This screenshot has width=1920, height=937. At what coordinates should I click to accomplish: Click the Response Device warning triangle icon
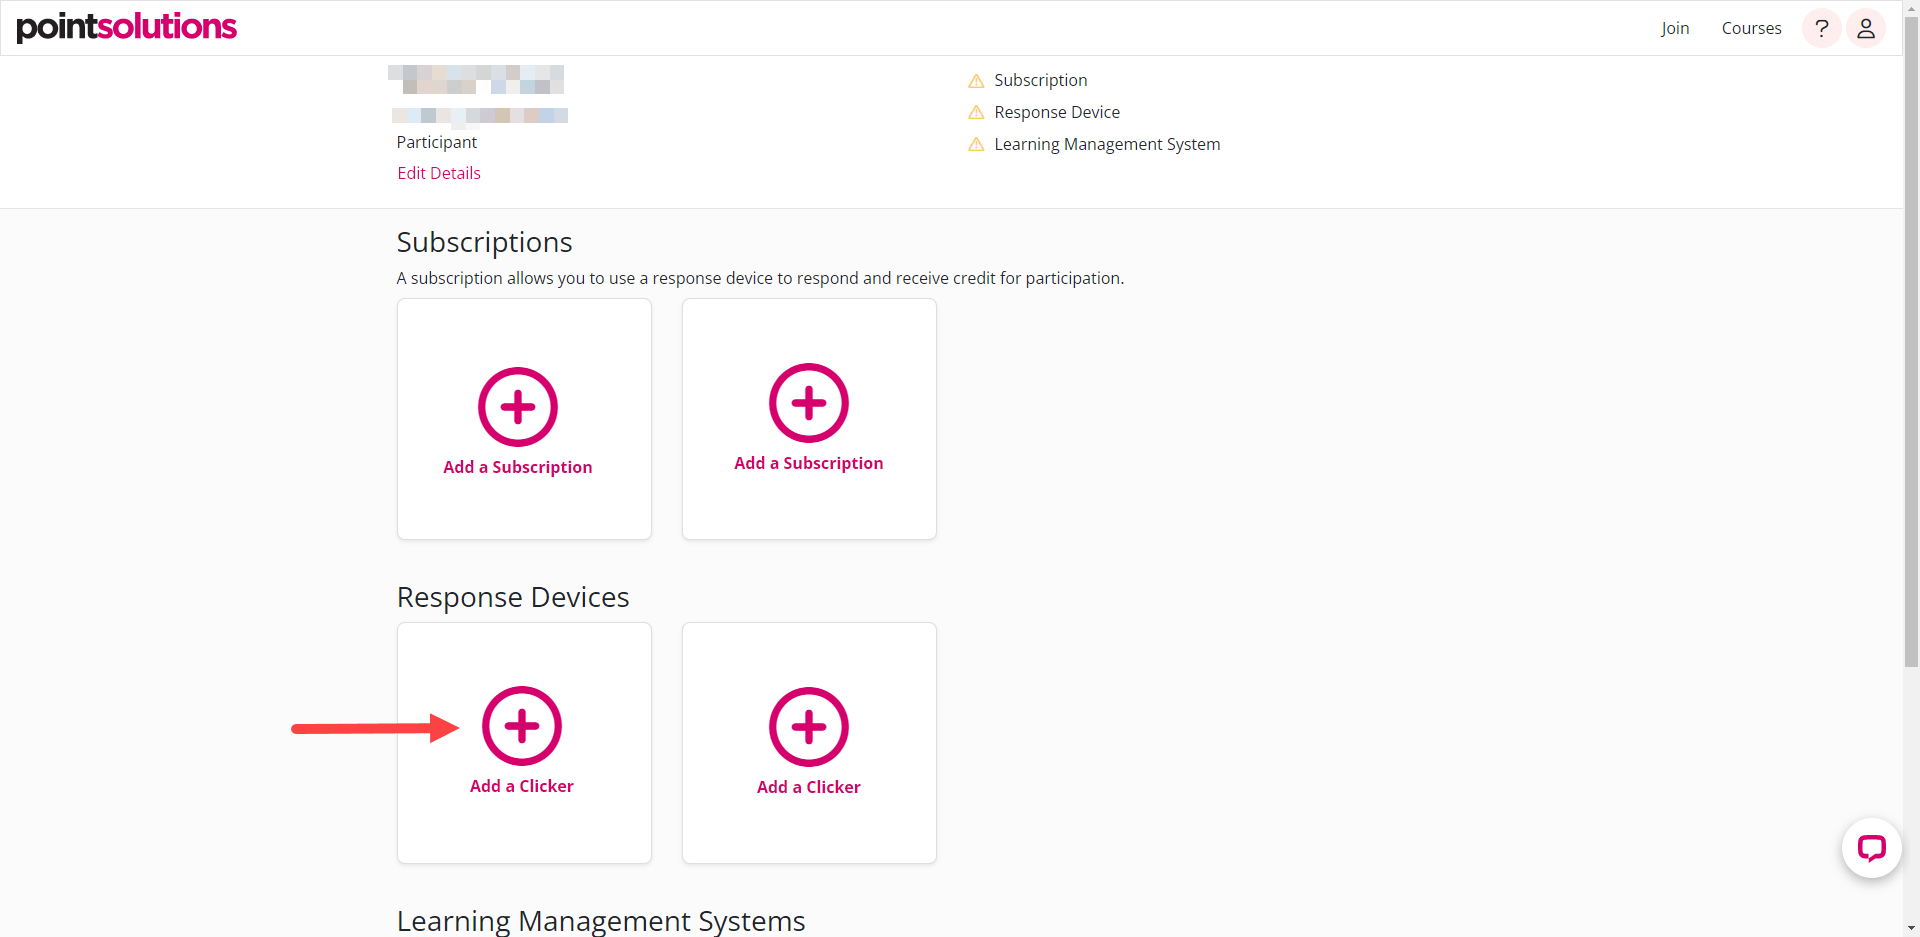[975, 112]
